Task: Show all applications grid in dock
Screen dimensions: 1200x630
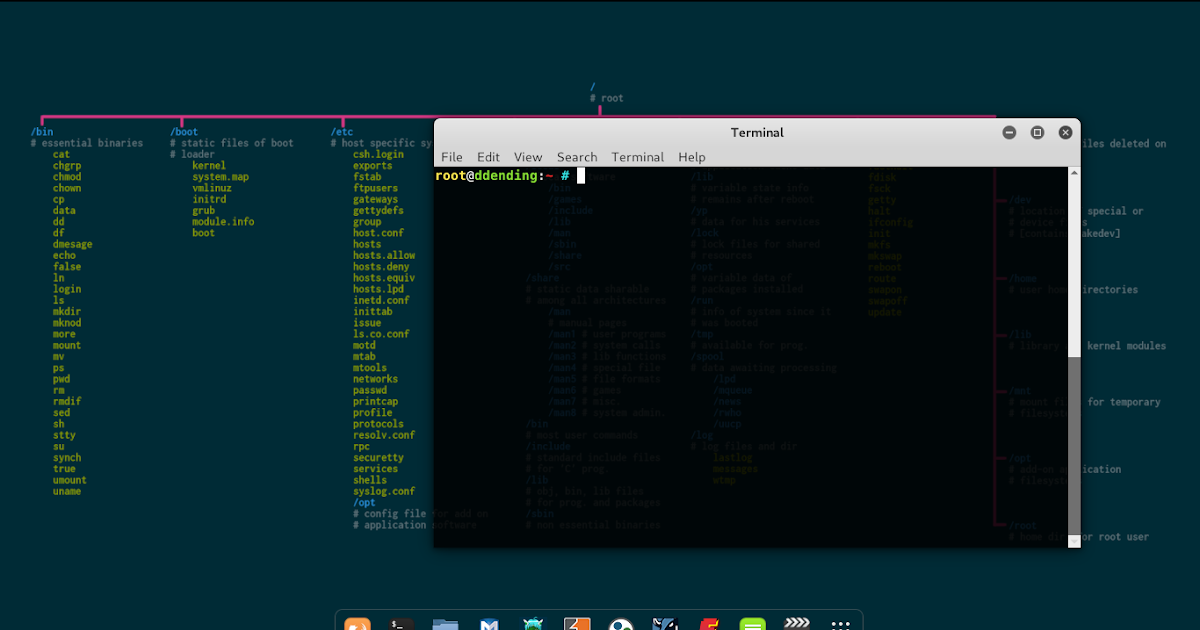Action: 841,625
